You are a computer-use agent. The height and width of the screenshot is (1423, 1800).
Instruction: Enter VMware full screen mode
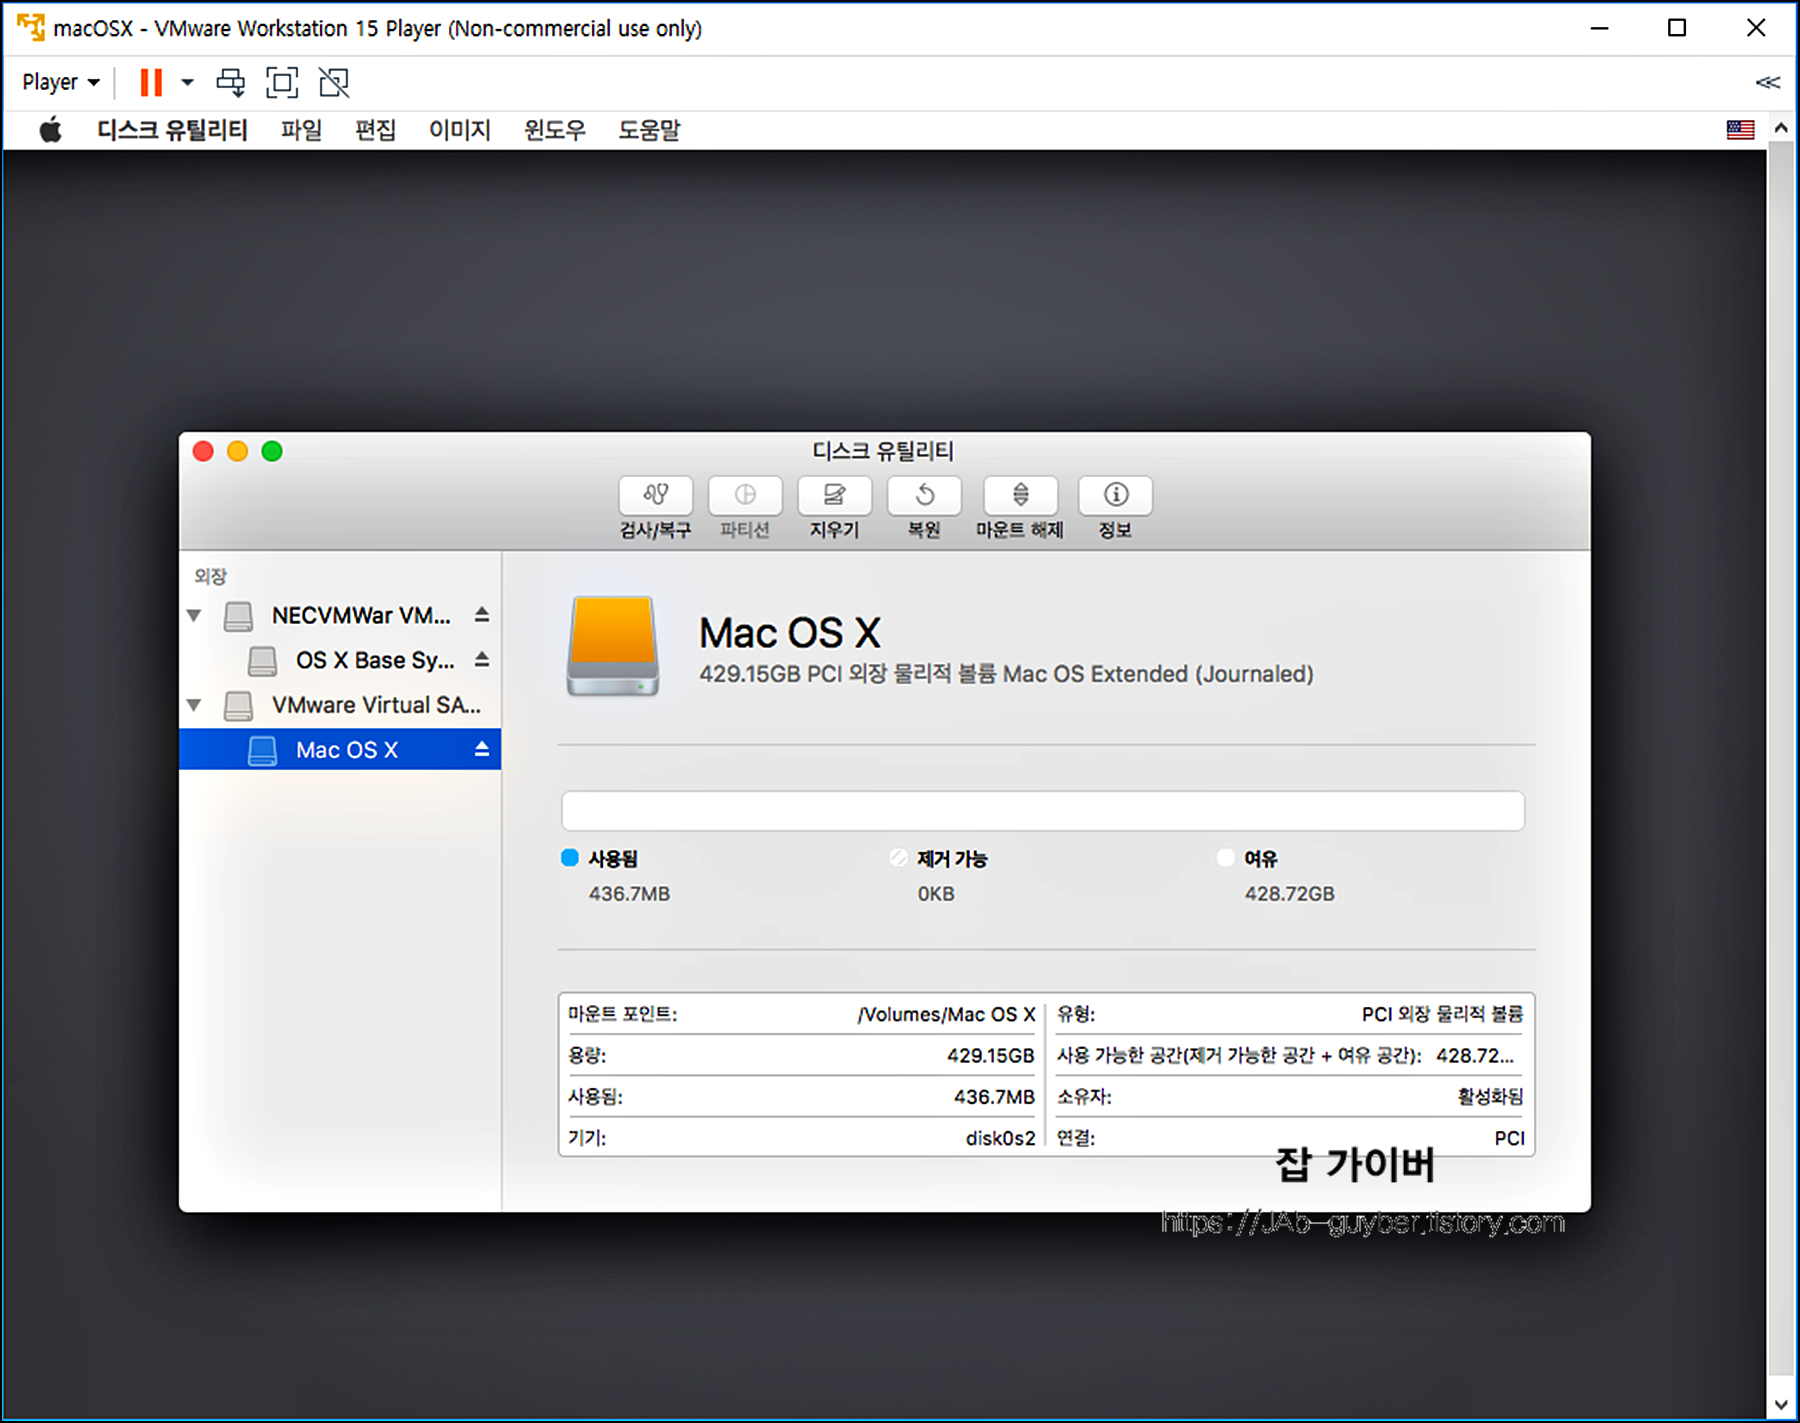(282, 82)
